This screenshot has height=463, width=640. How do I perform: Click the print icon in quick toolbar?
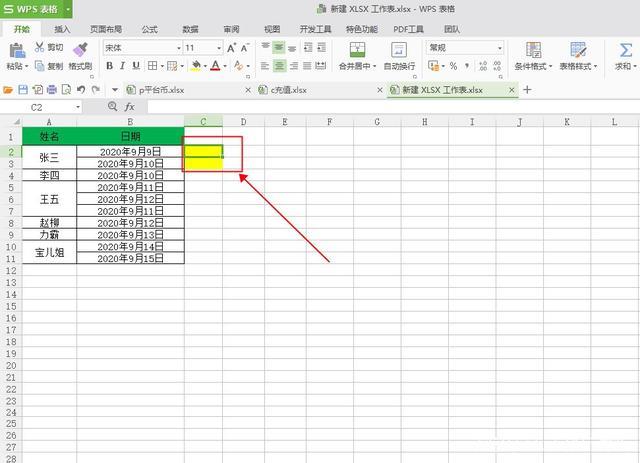[x=52, y=90]
